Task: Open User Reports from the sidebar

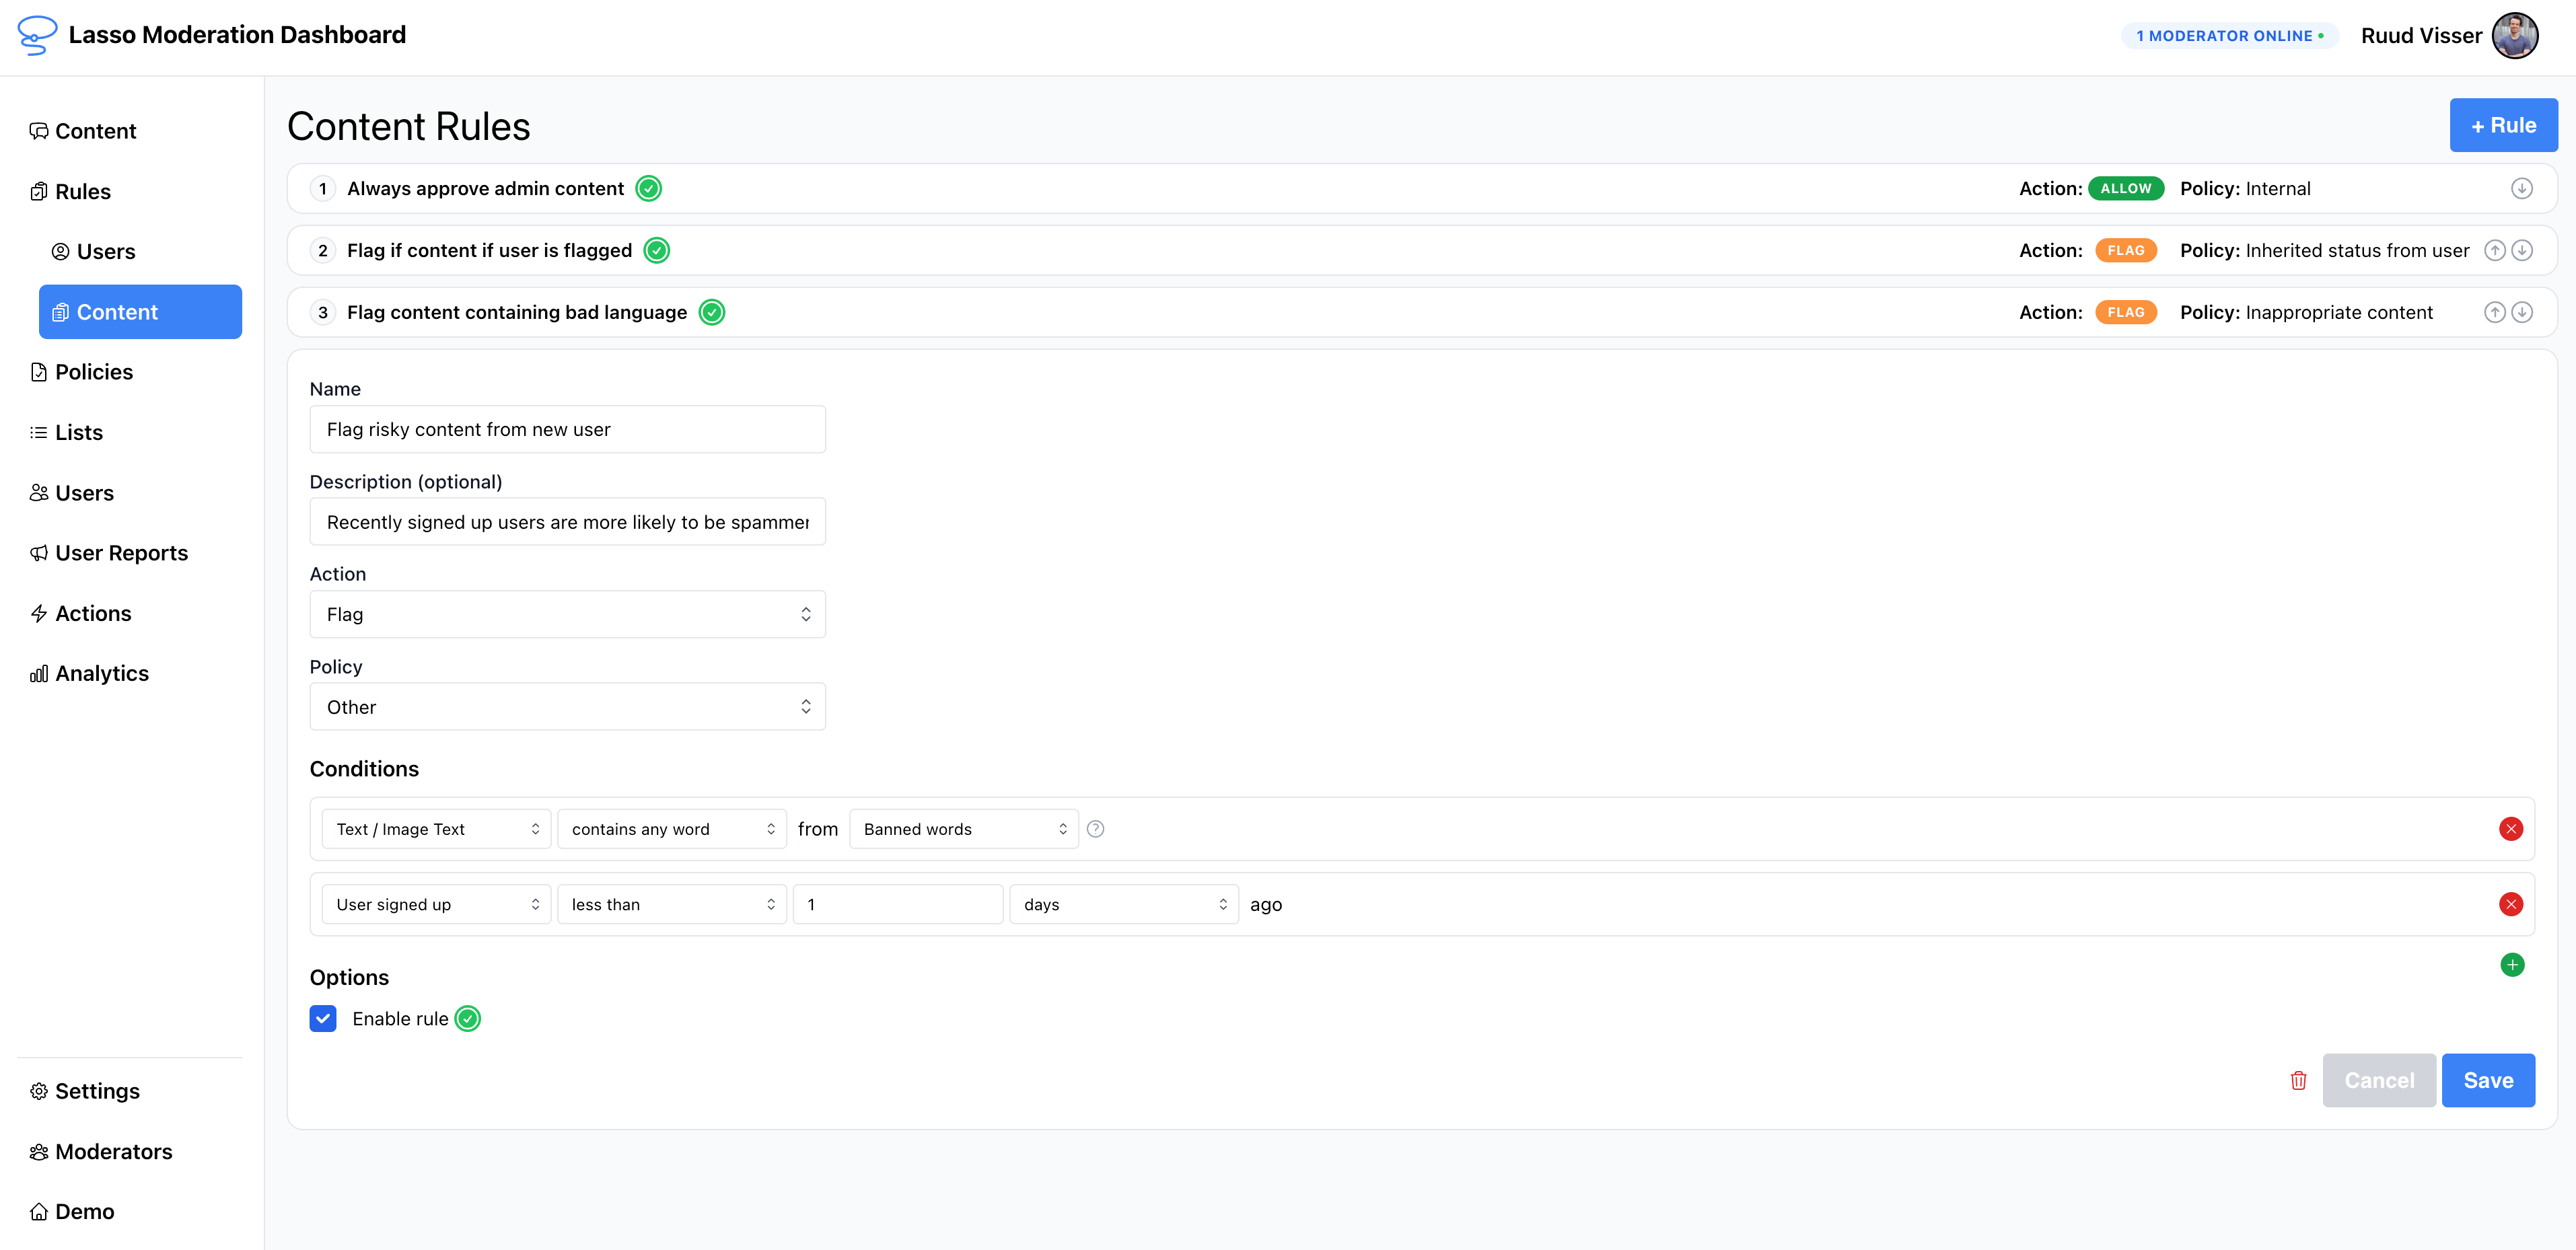Action: pos(121,552)
